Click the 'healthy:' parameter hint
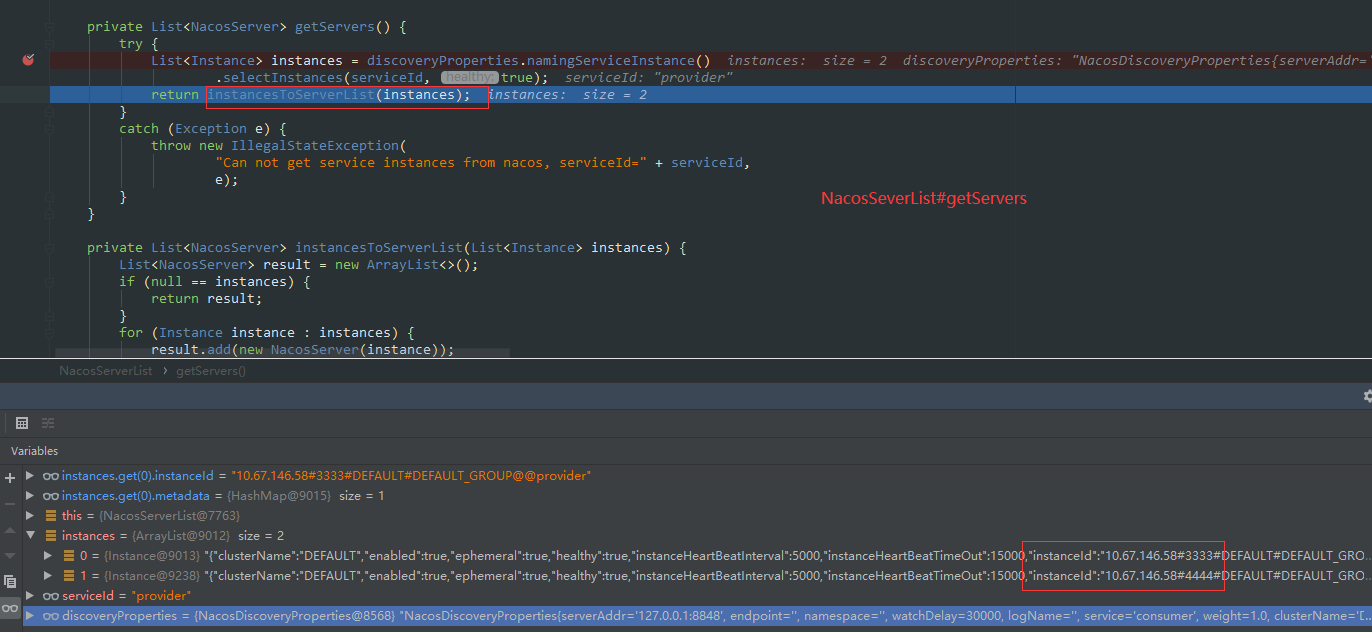The height and width of the screenshot is (632, 1372). pos(469,78)
